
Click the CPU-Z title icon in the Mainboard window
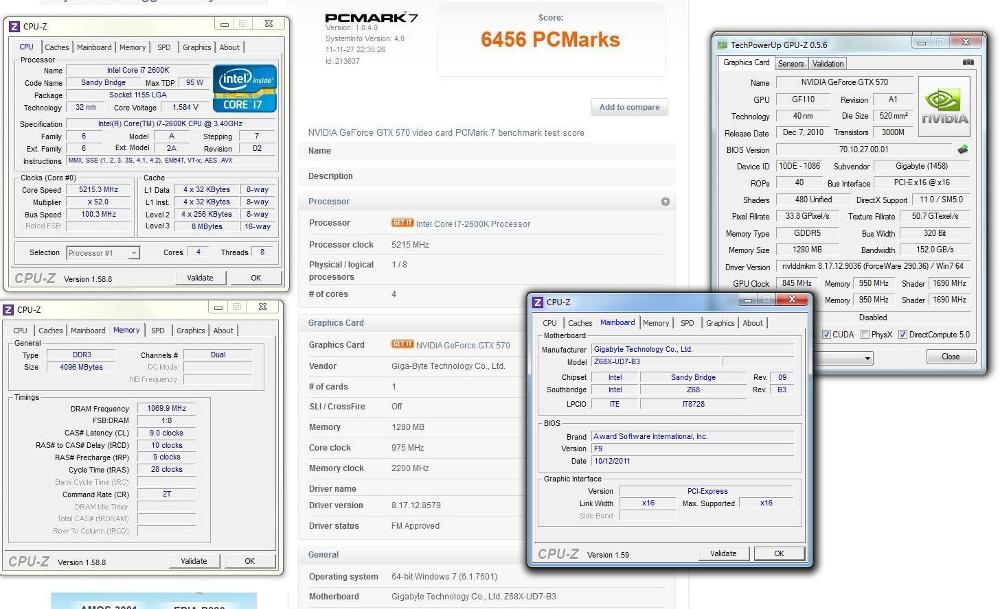click(x=537, y=302)
